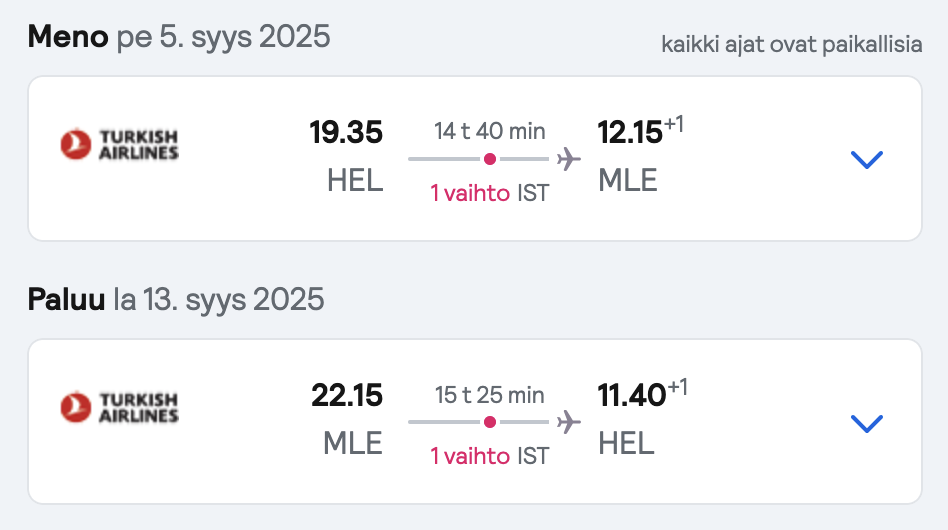Image resolution: width=948 pixels, height=530 pixels.
Task: Select the '1 vaihto IST' label on return flight
Action: (x=490, y=456)
